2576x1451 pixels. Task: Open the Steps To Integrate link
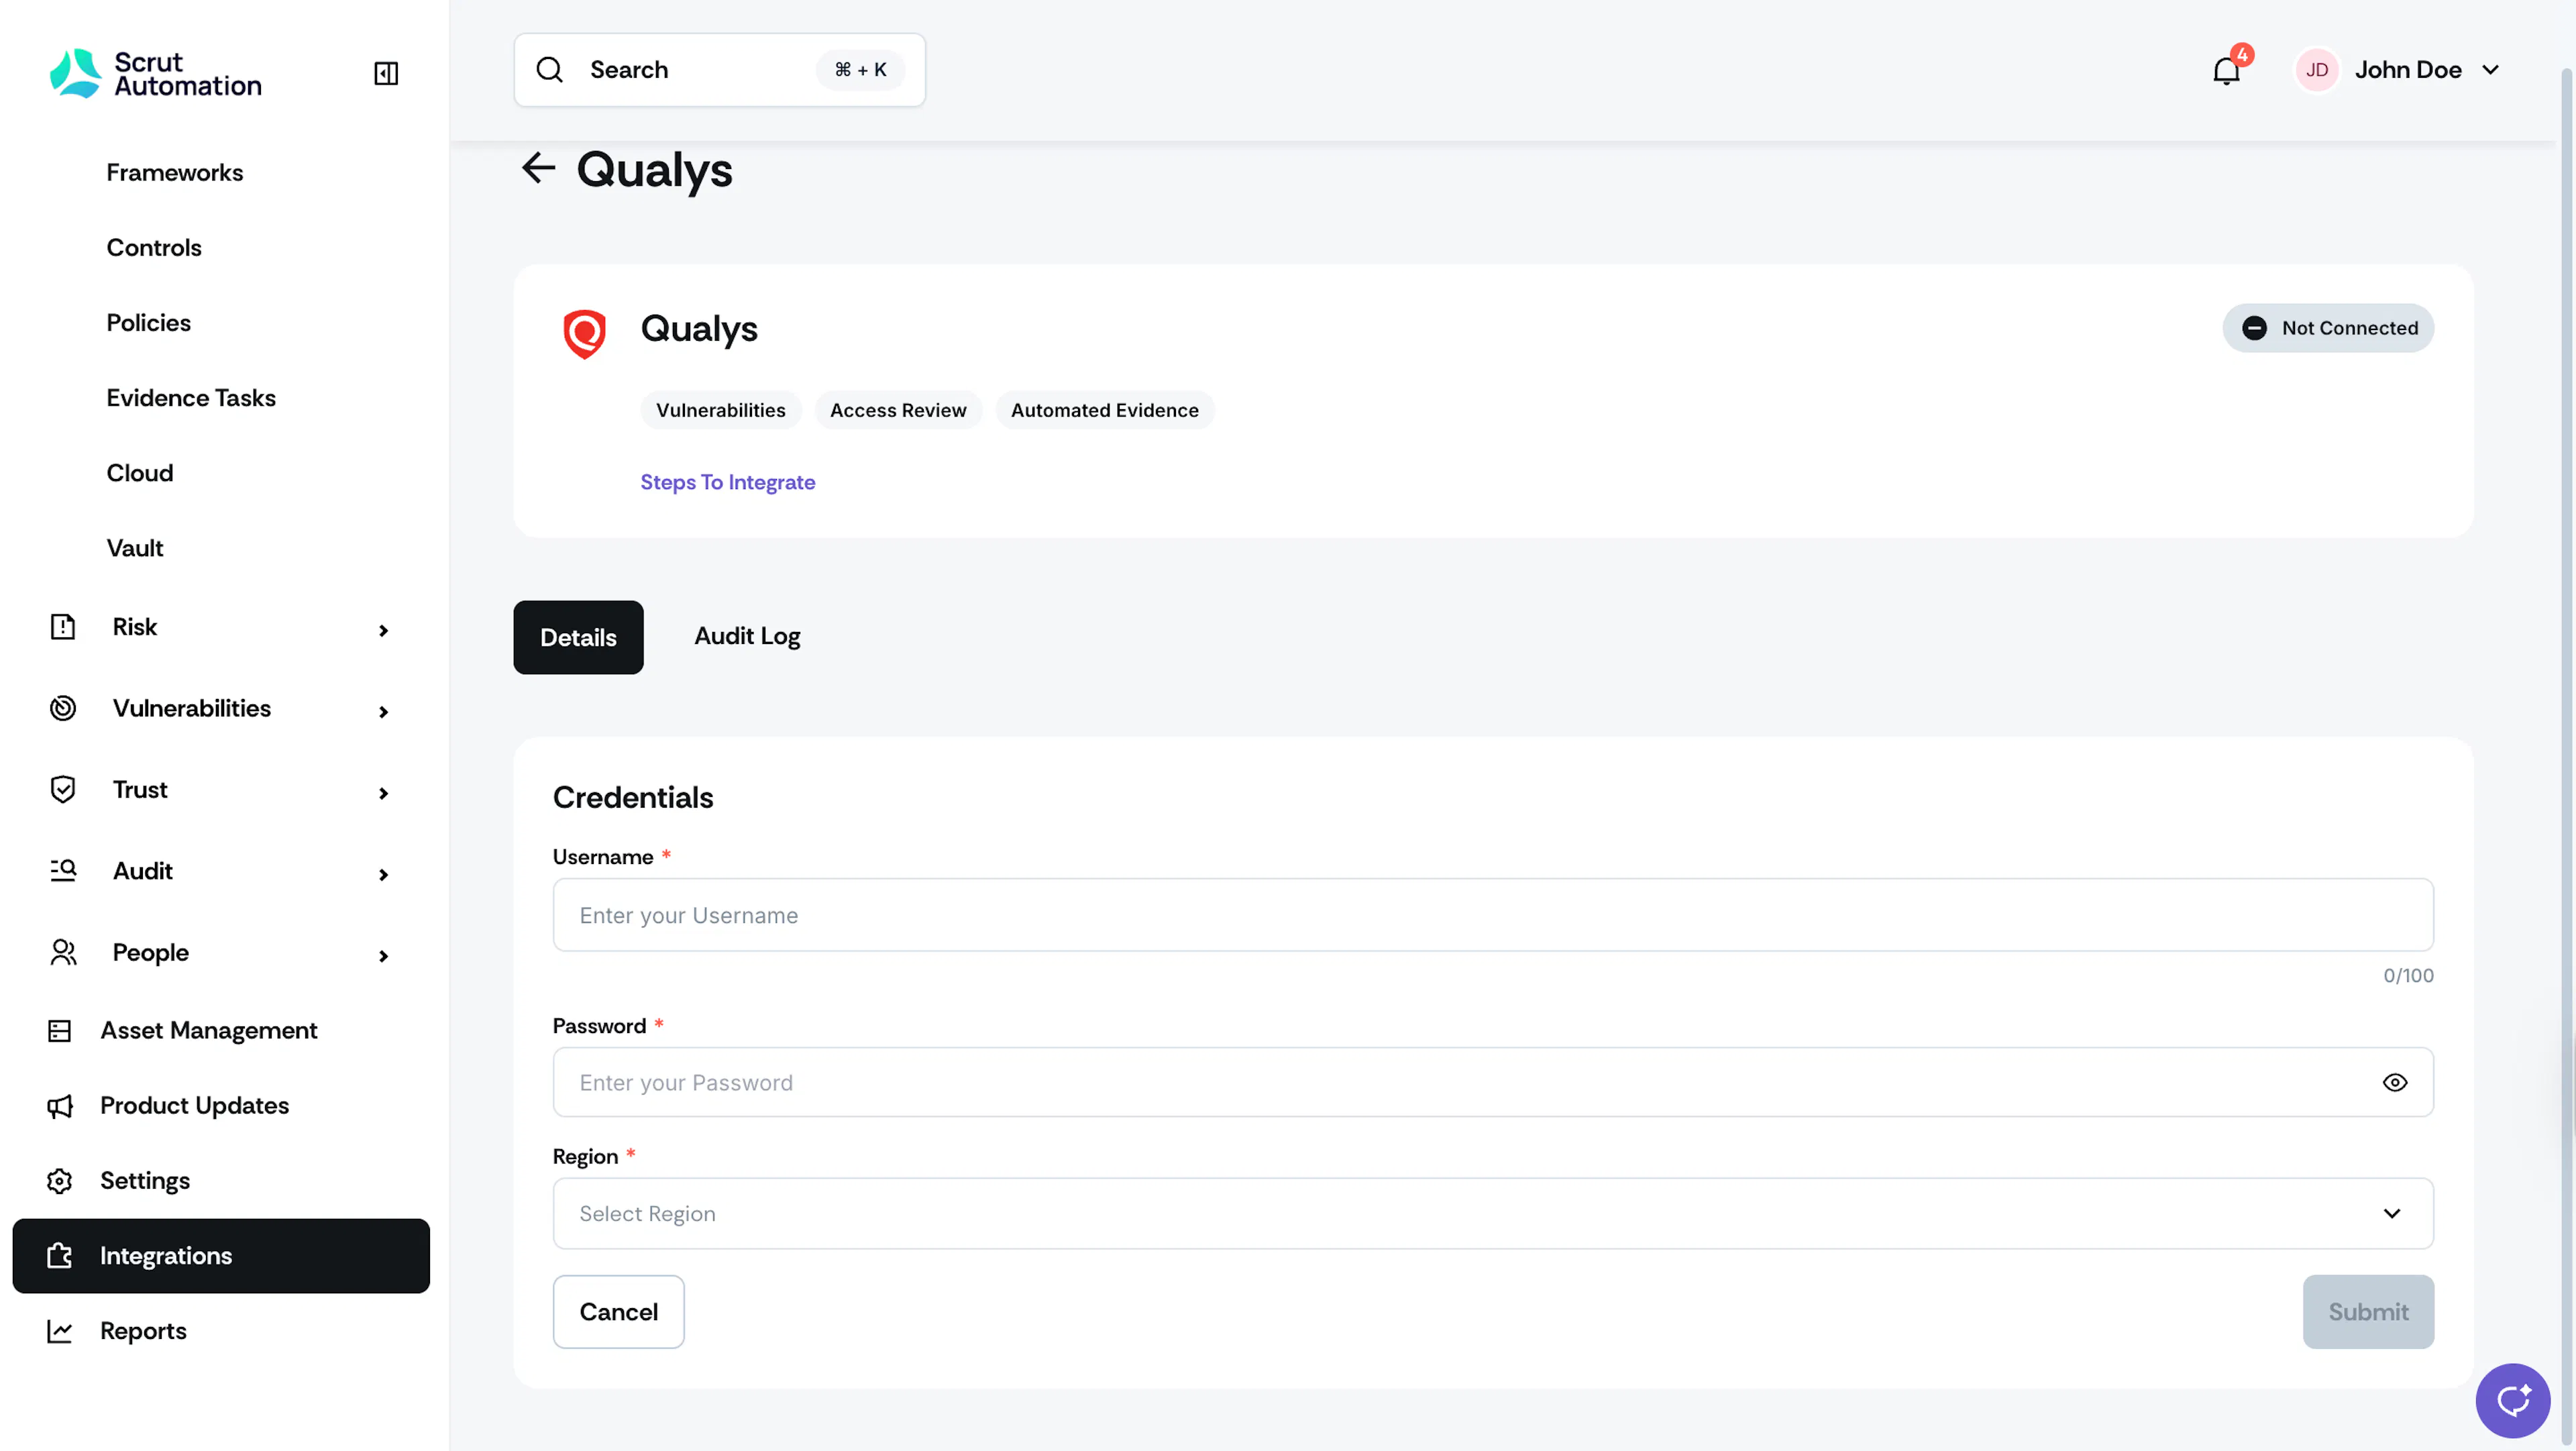click(x=727, y=482)
